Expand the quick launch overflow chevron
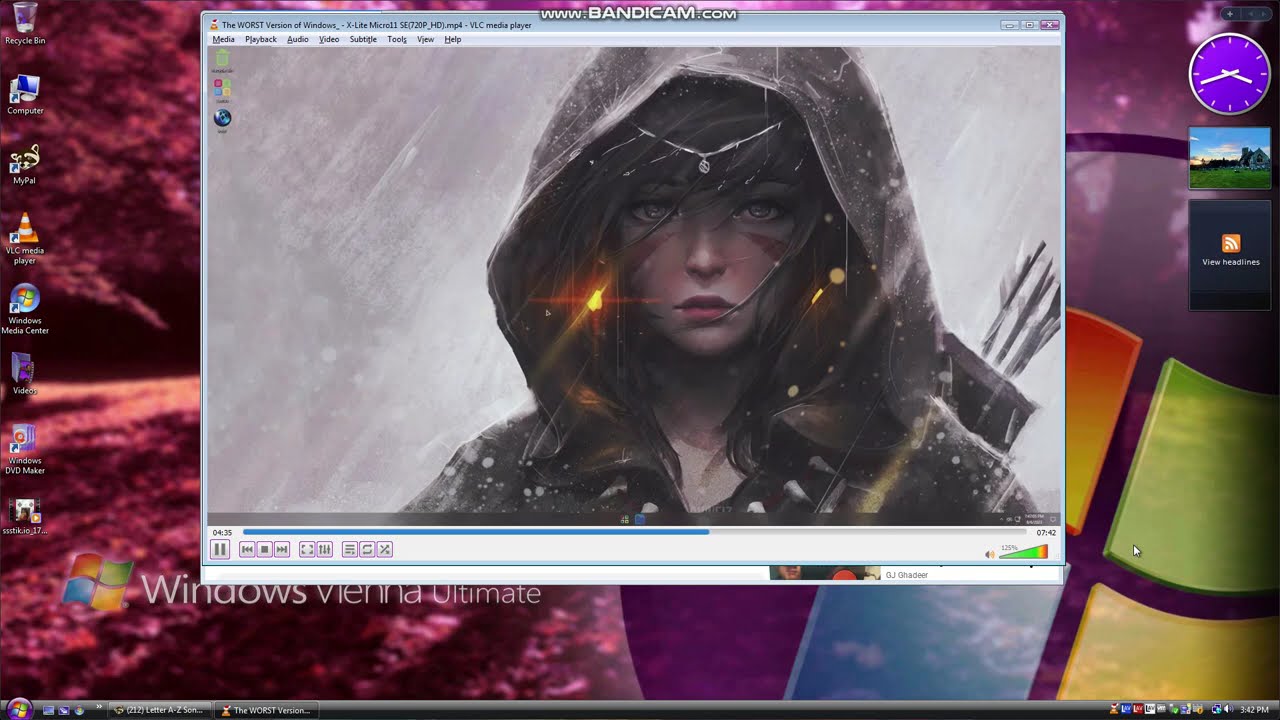Screen dimensions: 1280x720 coord(98,707)
